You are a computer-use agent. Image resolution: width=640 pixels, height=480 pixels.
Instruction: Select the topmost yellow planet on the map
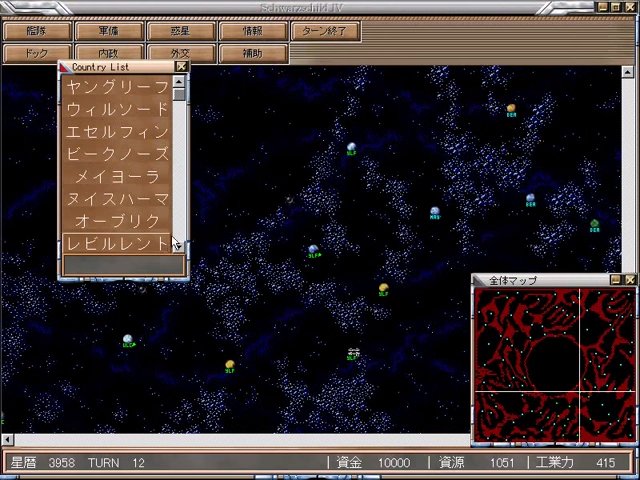tap(511, 108)
